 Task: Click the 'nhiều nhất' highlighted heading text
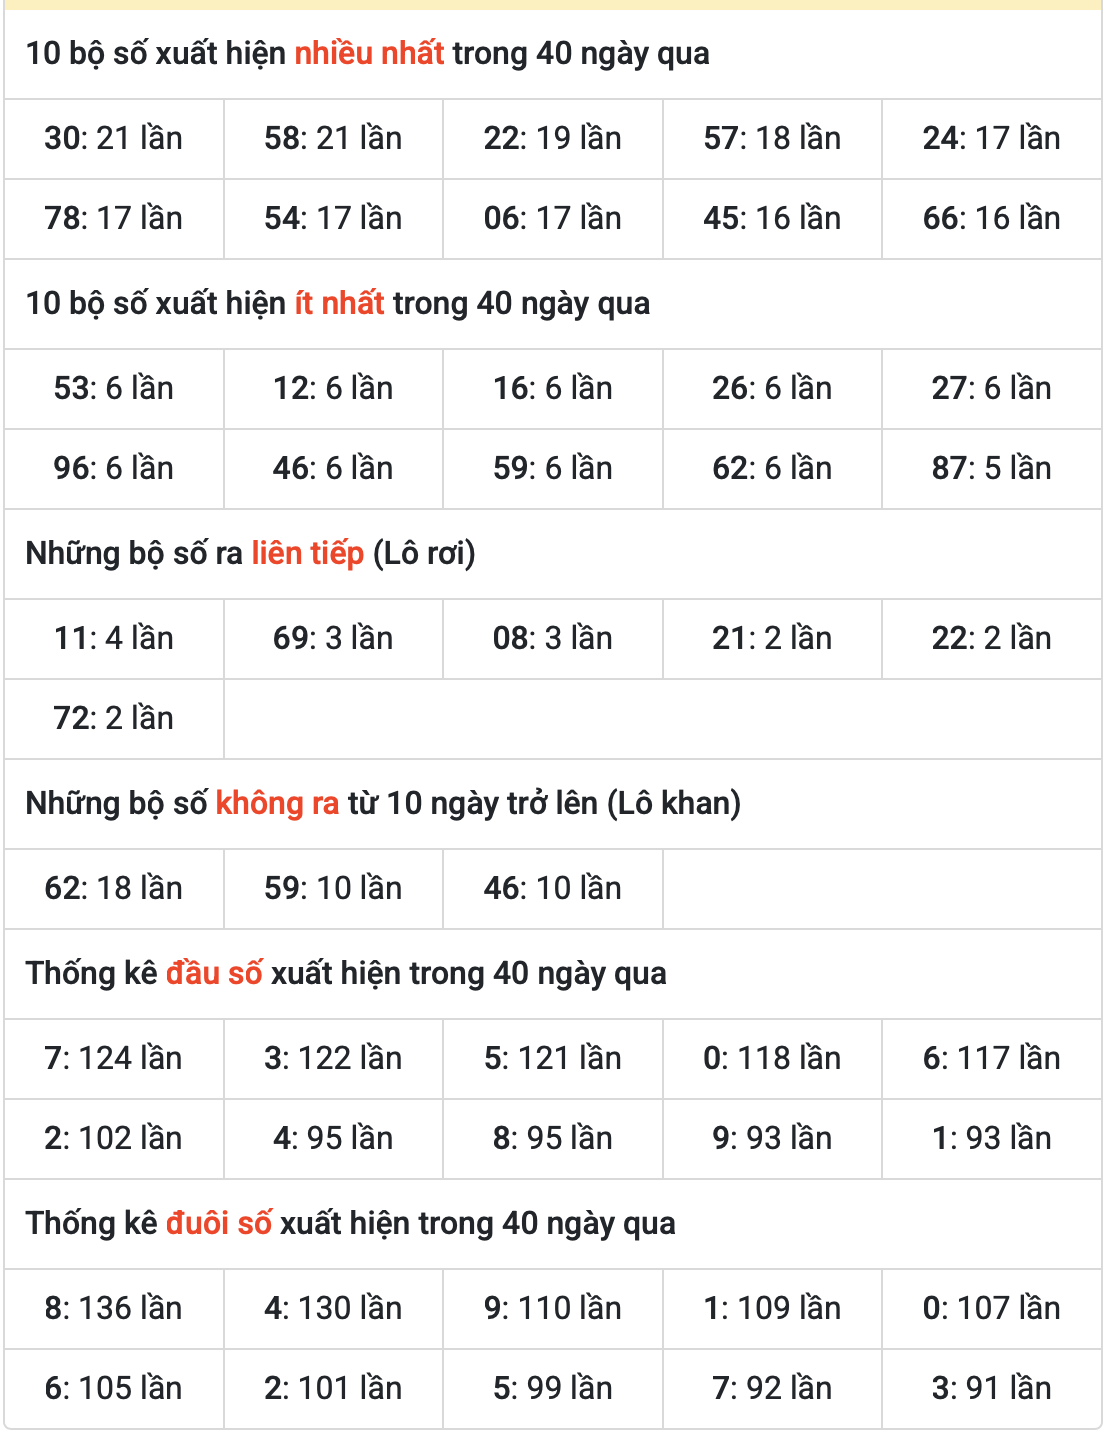(369, 53)
